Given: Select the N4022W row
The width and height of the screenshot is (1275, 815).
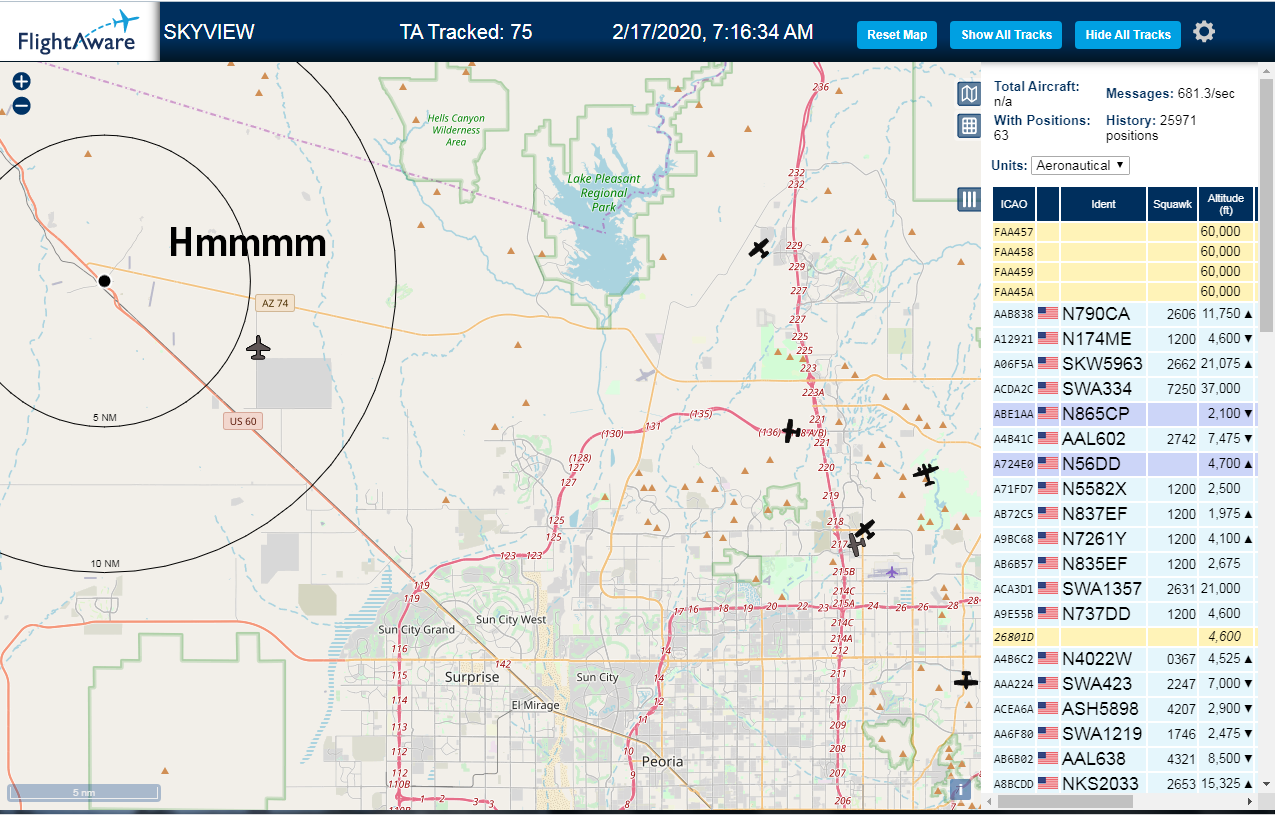Looking at the screenshot, I should pos(1123,658).
